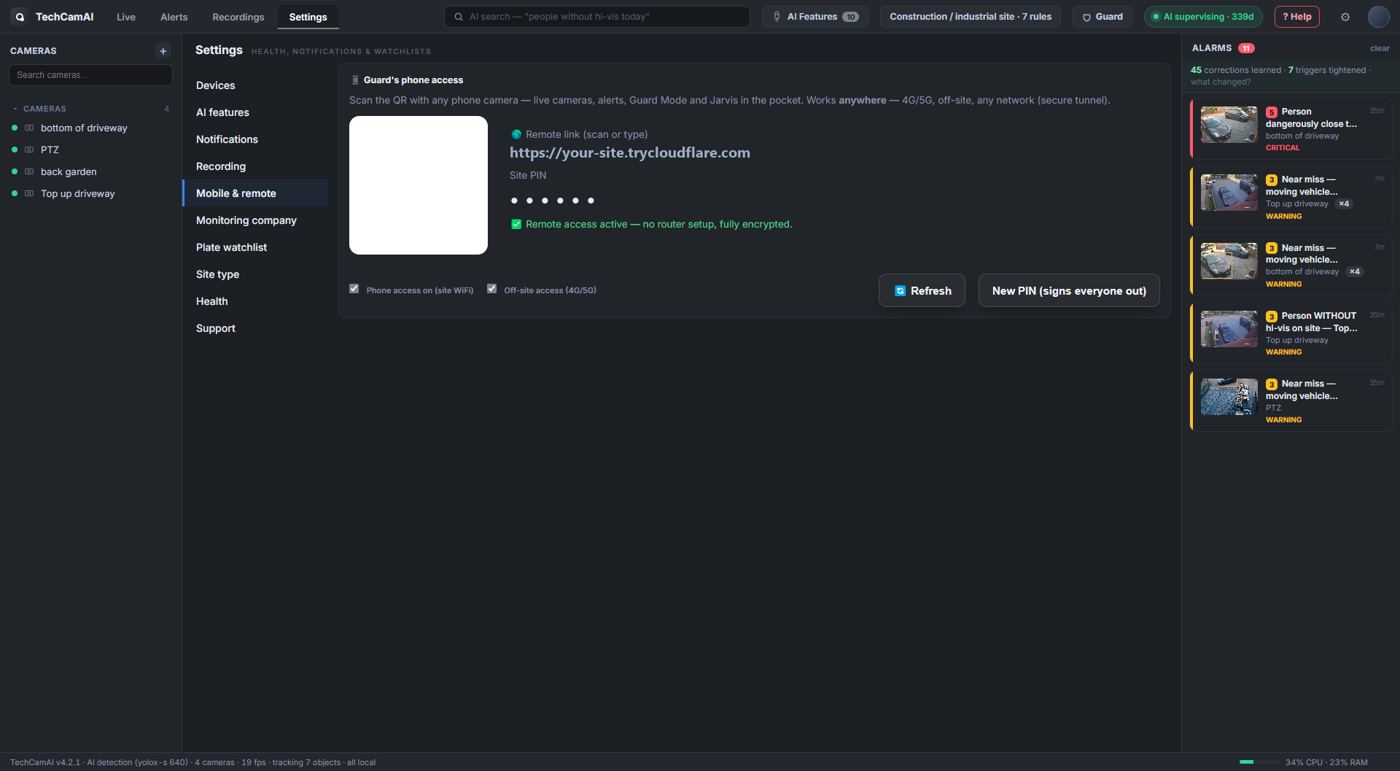Clear the alarms list

click(1379, 48)
